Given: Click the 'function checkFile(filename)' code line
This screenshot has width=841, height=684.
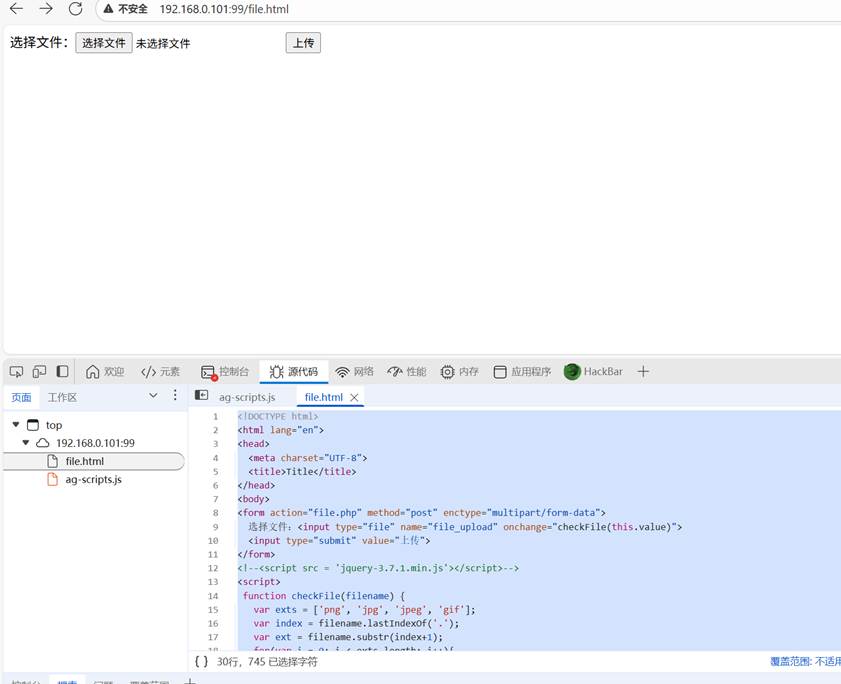Looking at the screenshot, I should click(x=324, y=596).
